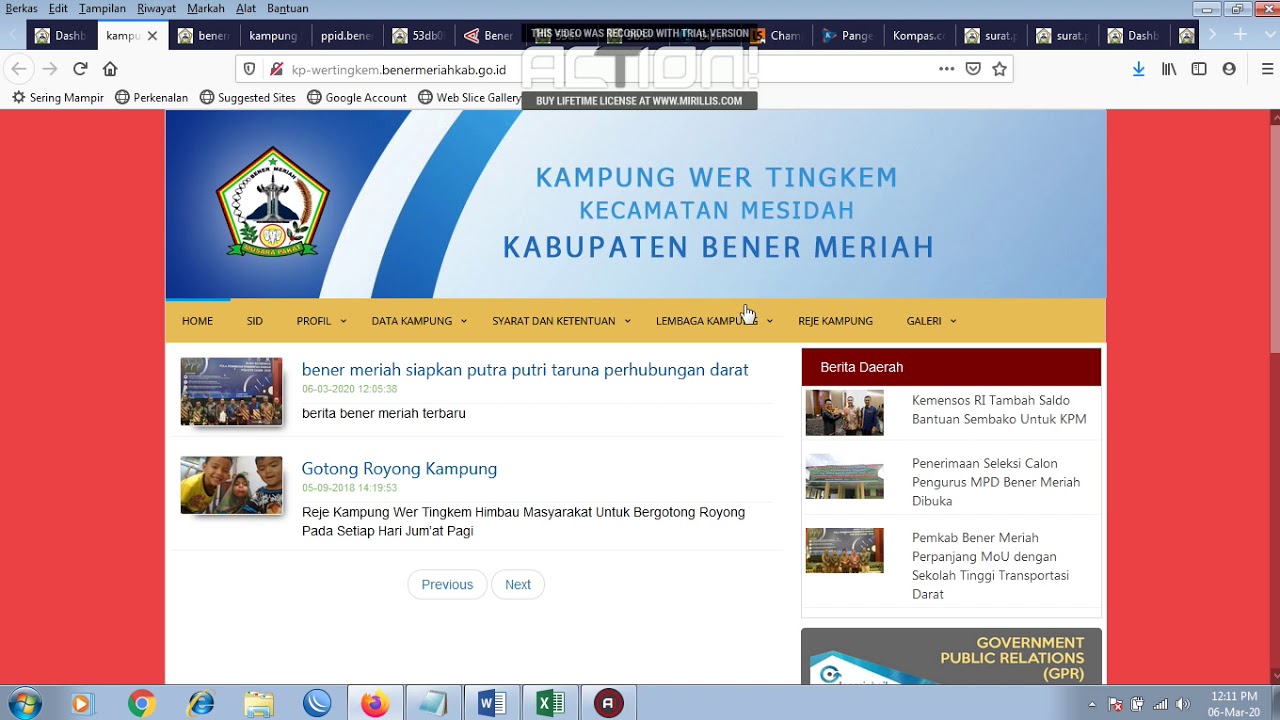Switch to the Kompas.c tab

coord(918,36)
